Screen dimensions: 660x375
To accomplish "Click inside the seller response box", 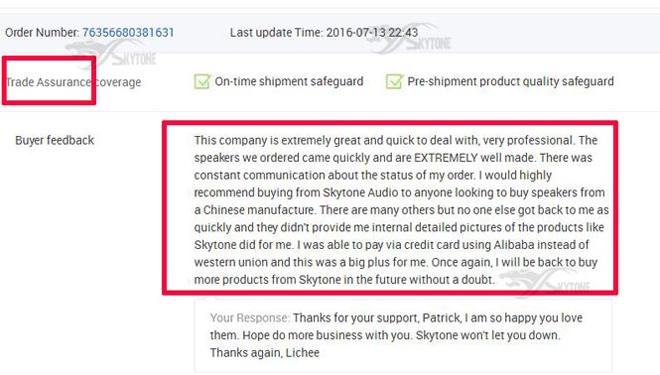I will (403, 335).
